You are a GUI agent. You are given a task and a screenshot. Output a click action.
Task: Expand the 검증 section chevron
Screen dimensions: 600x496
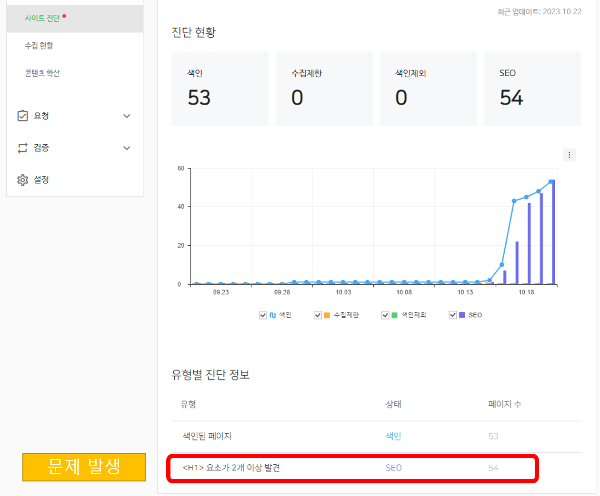coord(127,148)
